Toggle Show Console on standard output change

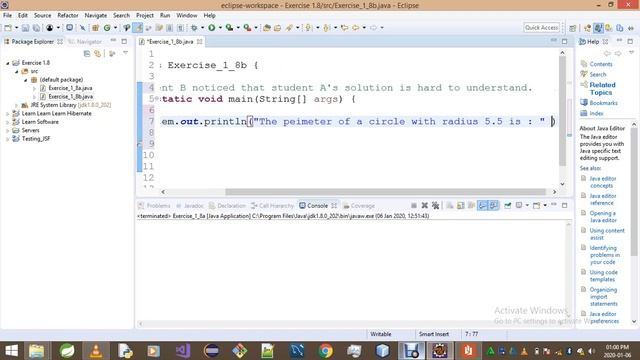(x=483, y=205)
